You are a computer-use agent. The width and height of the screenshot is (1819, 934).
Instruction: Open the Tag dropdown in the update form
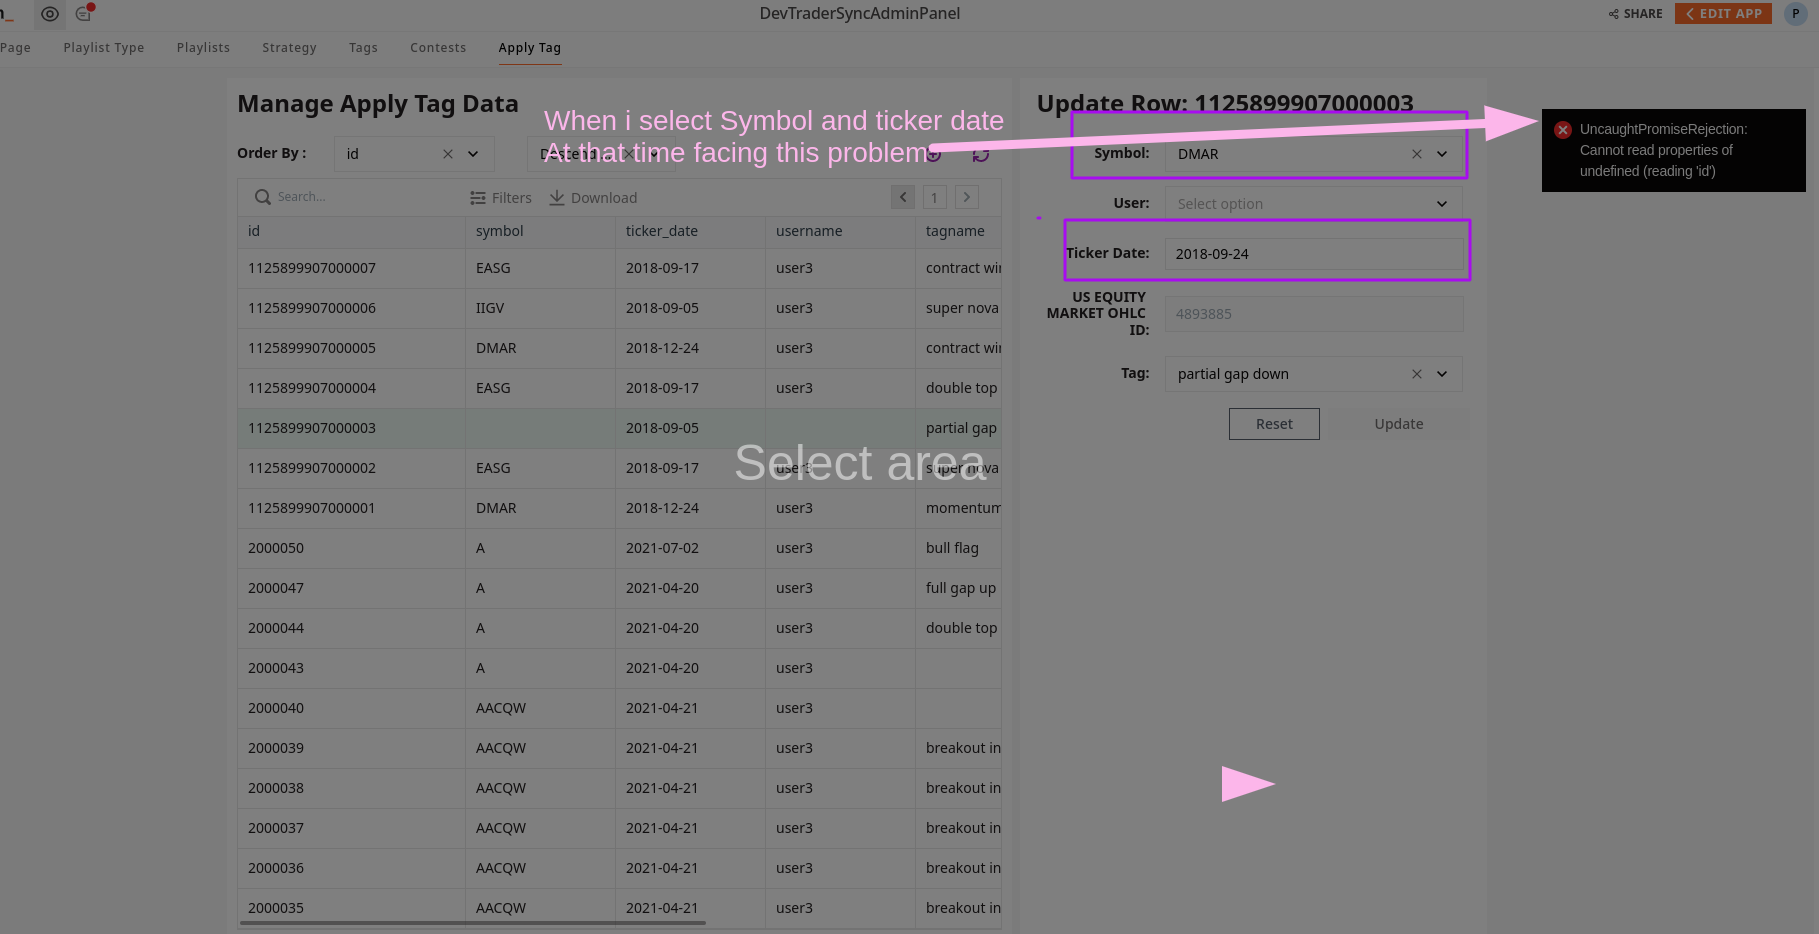(1441, 373)
